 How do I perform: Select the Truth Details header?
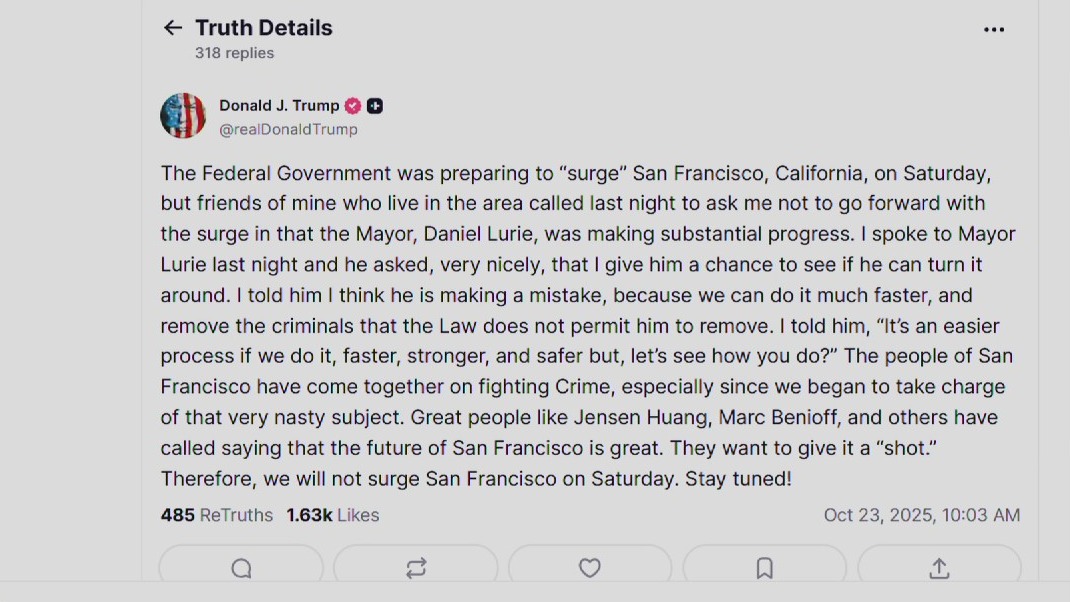(x=264, y=28)
